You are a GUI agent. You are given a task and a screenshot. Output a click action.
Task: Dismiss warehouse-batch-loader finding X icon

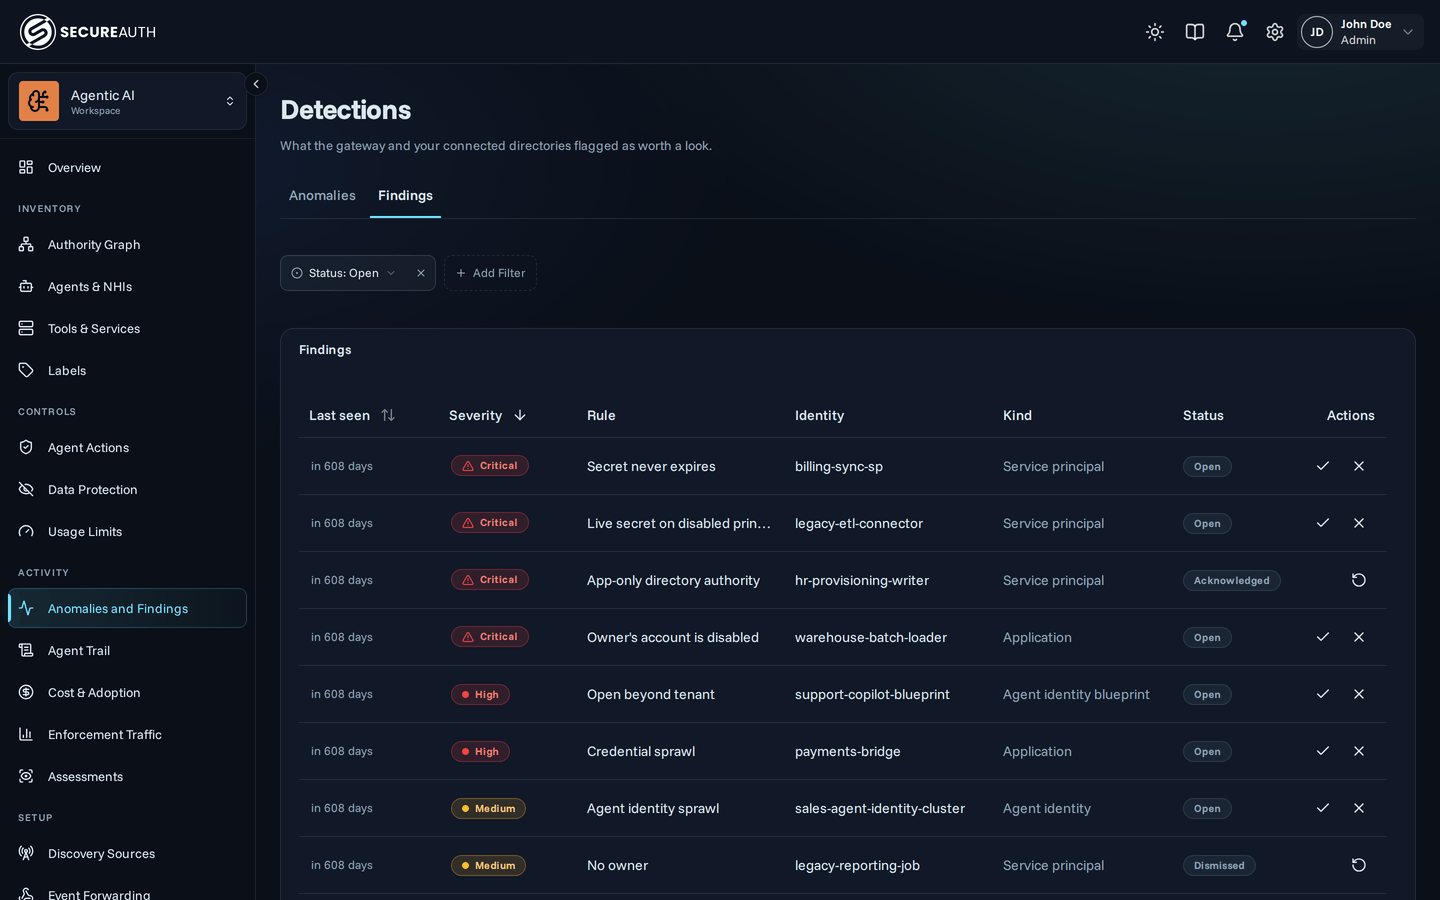(x=1359, y=637)
